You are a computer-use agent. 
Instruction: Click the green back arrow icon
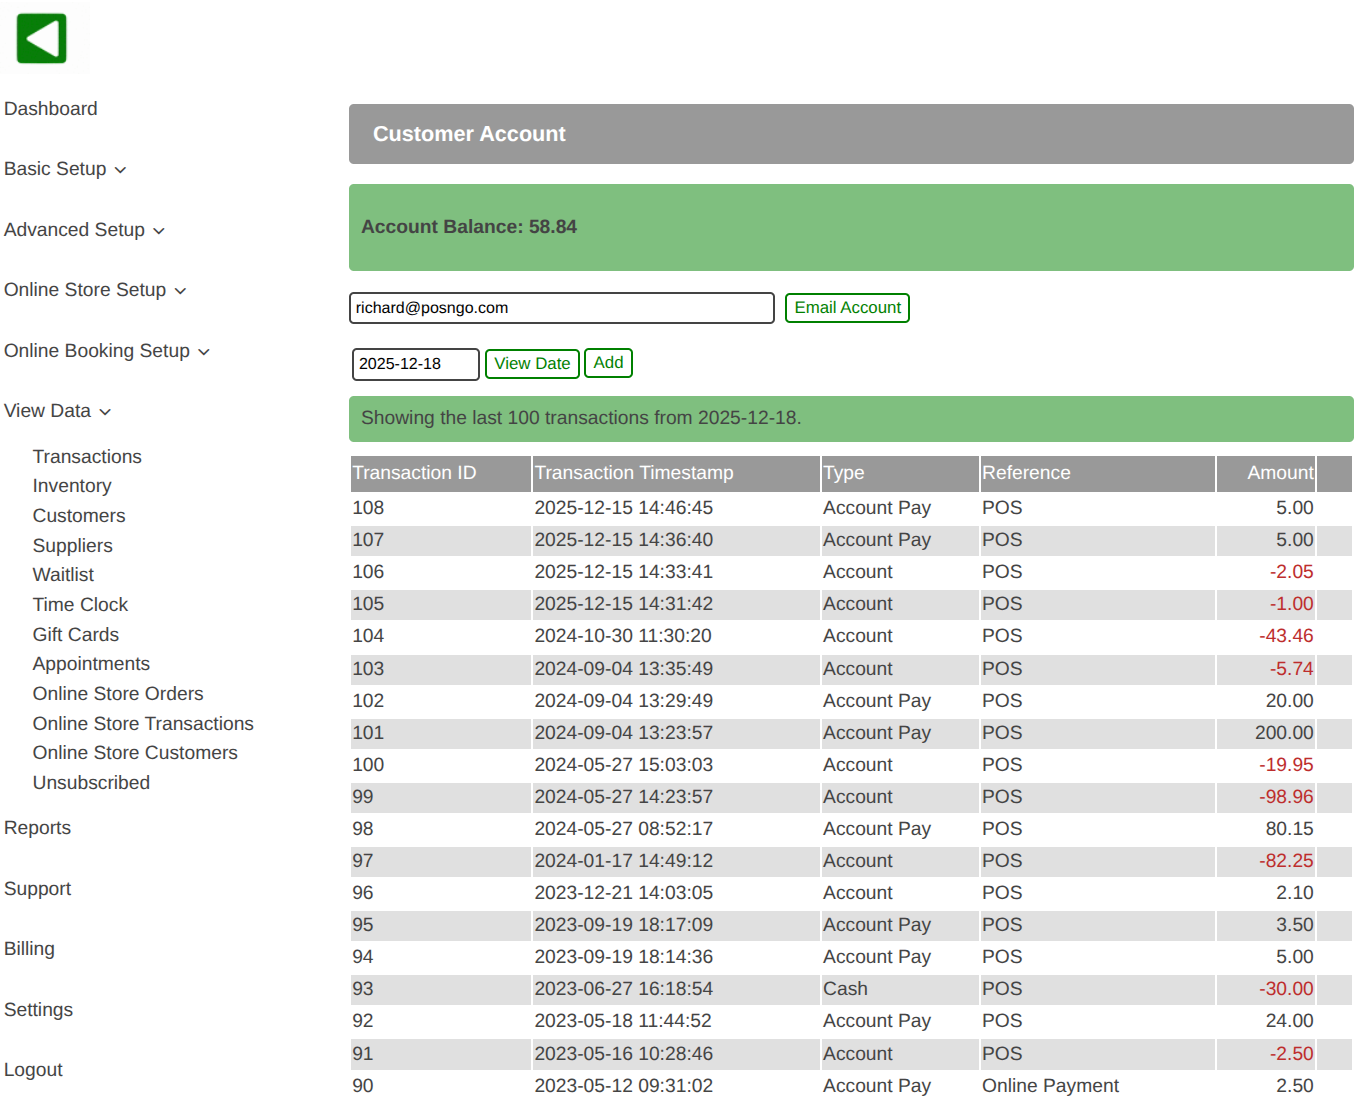(x=42, y=39)
